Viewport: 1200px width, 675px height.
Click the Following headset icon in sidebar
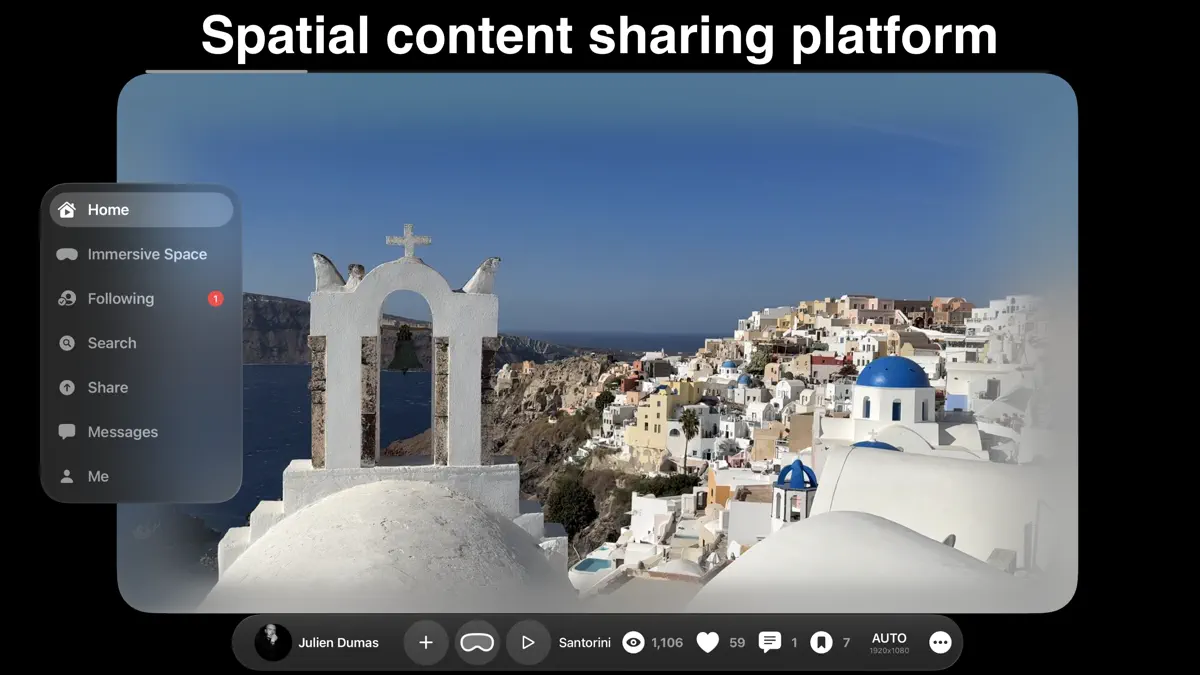[x=67, y=298]
